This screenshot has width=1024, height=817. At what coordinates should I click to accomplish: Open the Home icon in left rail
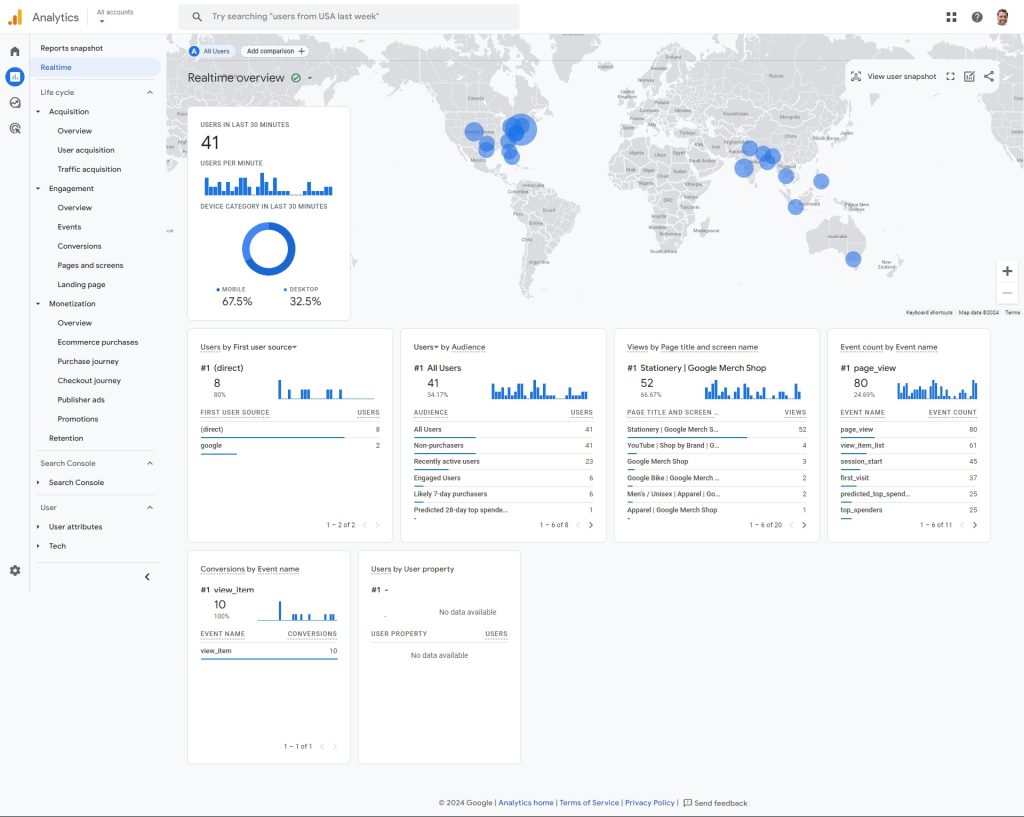[15, 51]
